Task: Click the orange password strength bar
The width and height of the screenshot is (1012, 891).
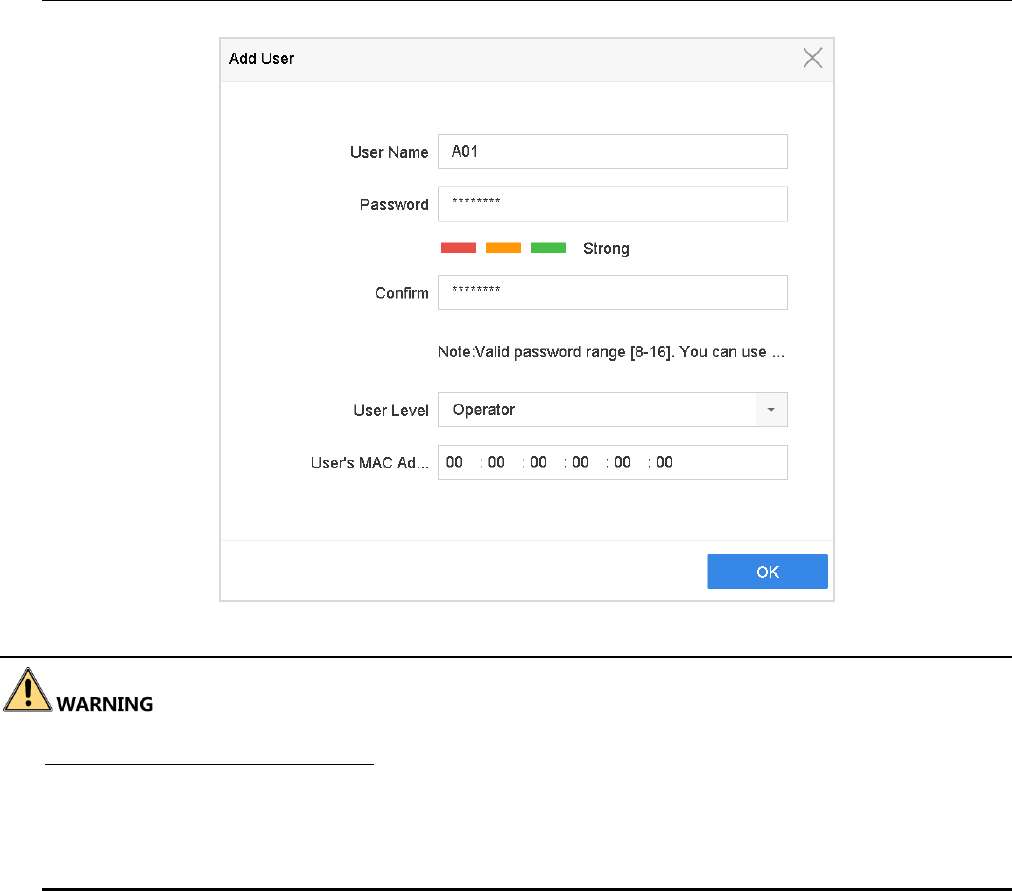Action: 503,248
